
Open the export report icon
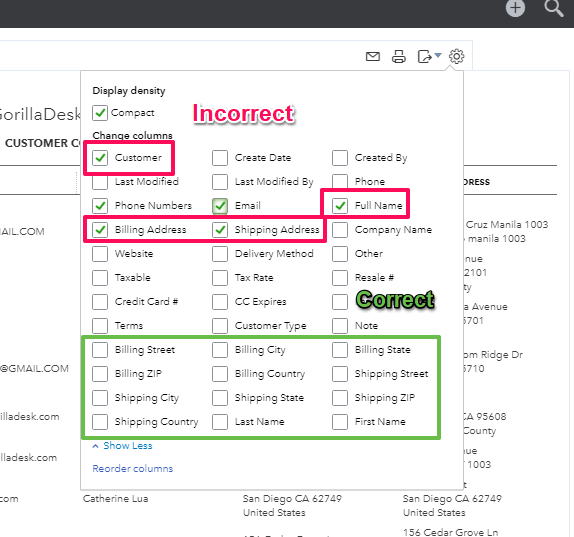[425, 57]
